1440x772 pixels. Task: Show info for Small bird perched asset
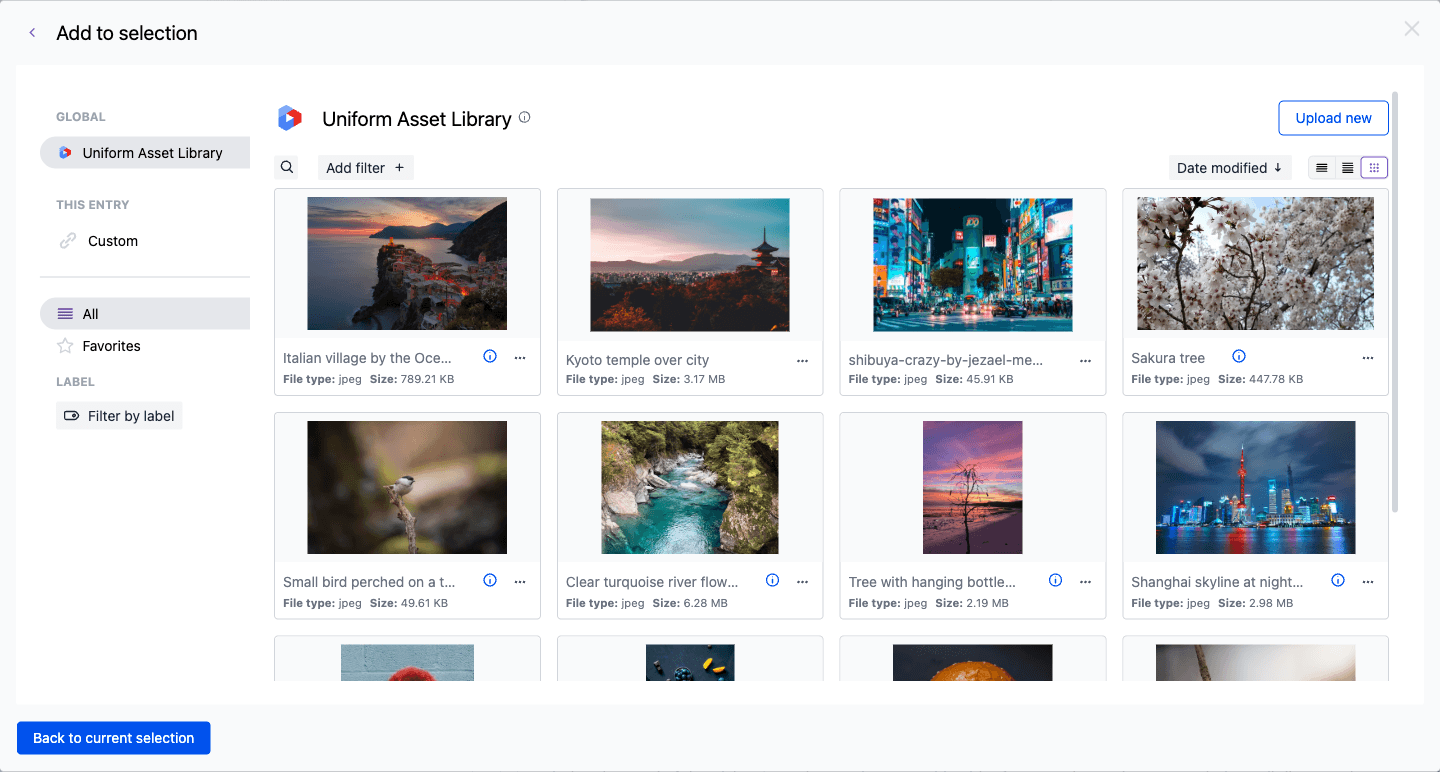pyautogui.click(x=490, y=580)
